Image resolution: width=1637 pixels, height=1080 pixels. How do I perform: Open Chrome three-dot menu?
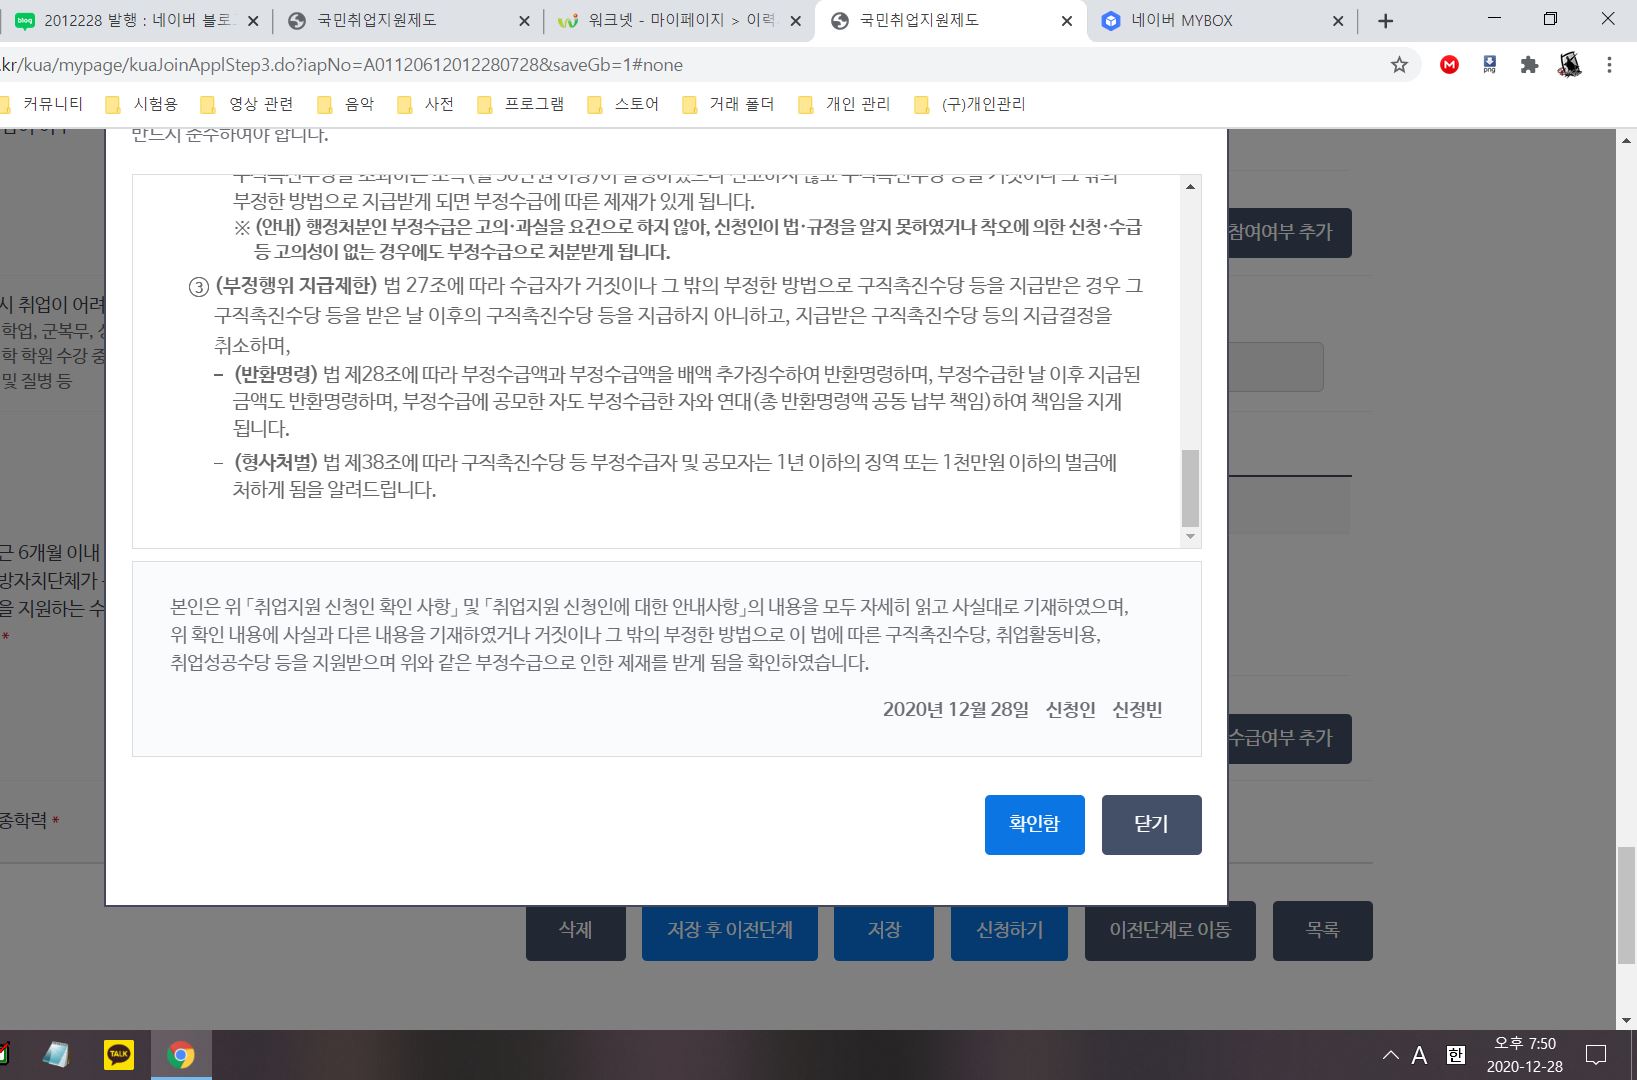tap(1609, 65)
